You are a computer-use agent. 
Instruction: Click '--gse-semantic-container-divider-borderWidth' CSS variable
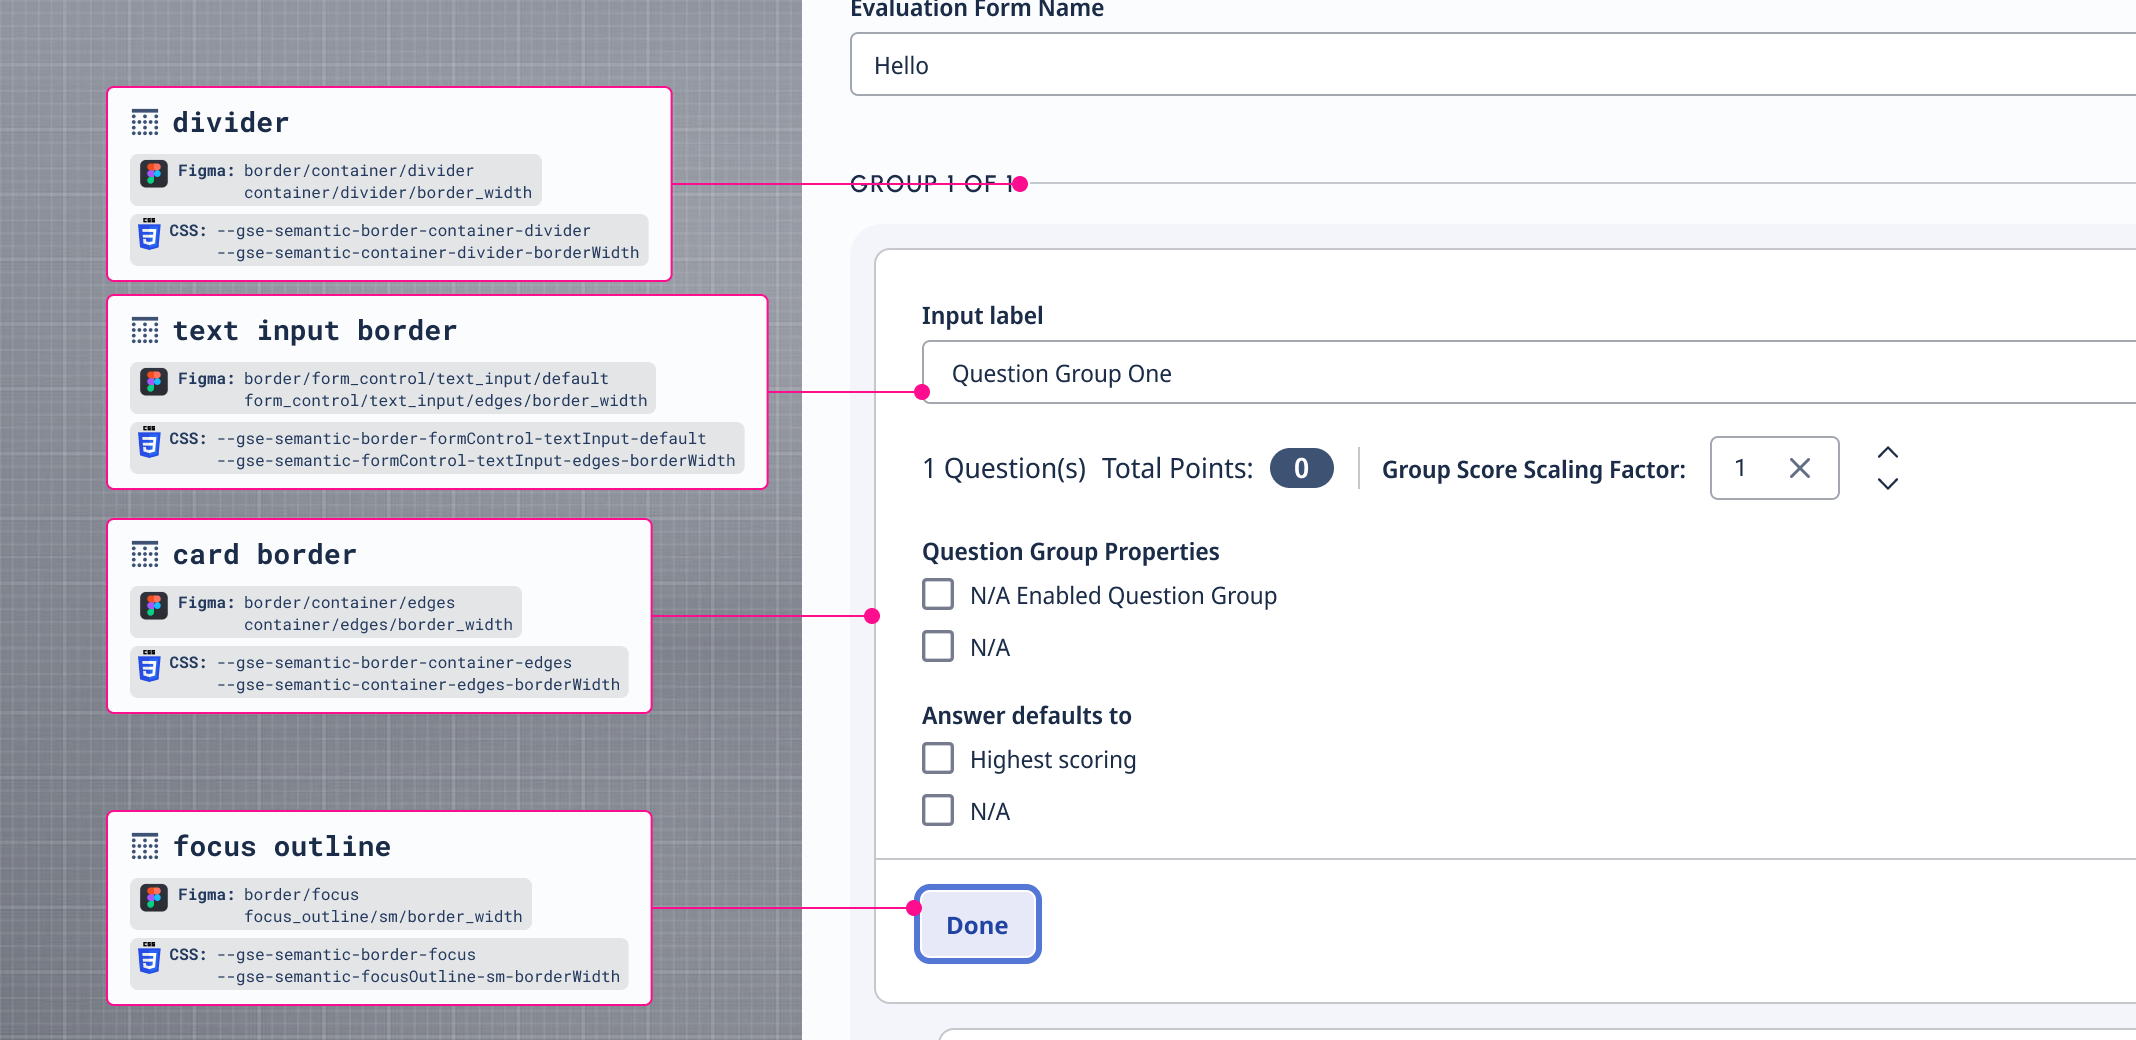click(x=428, y=253)
